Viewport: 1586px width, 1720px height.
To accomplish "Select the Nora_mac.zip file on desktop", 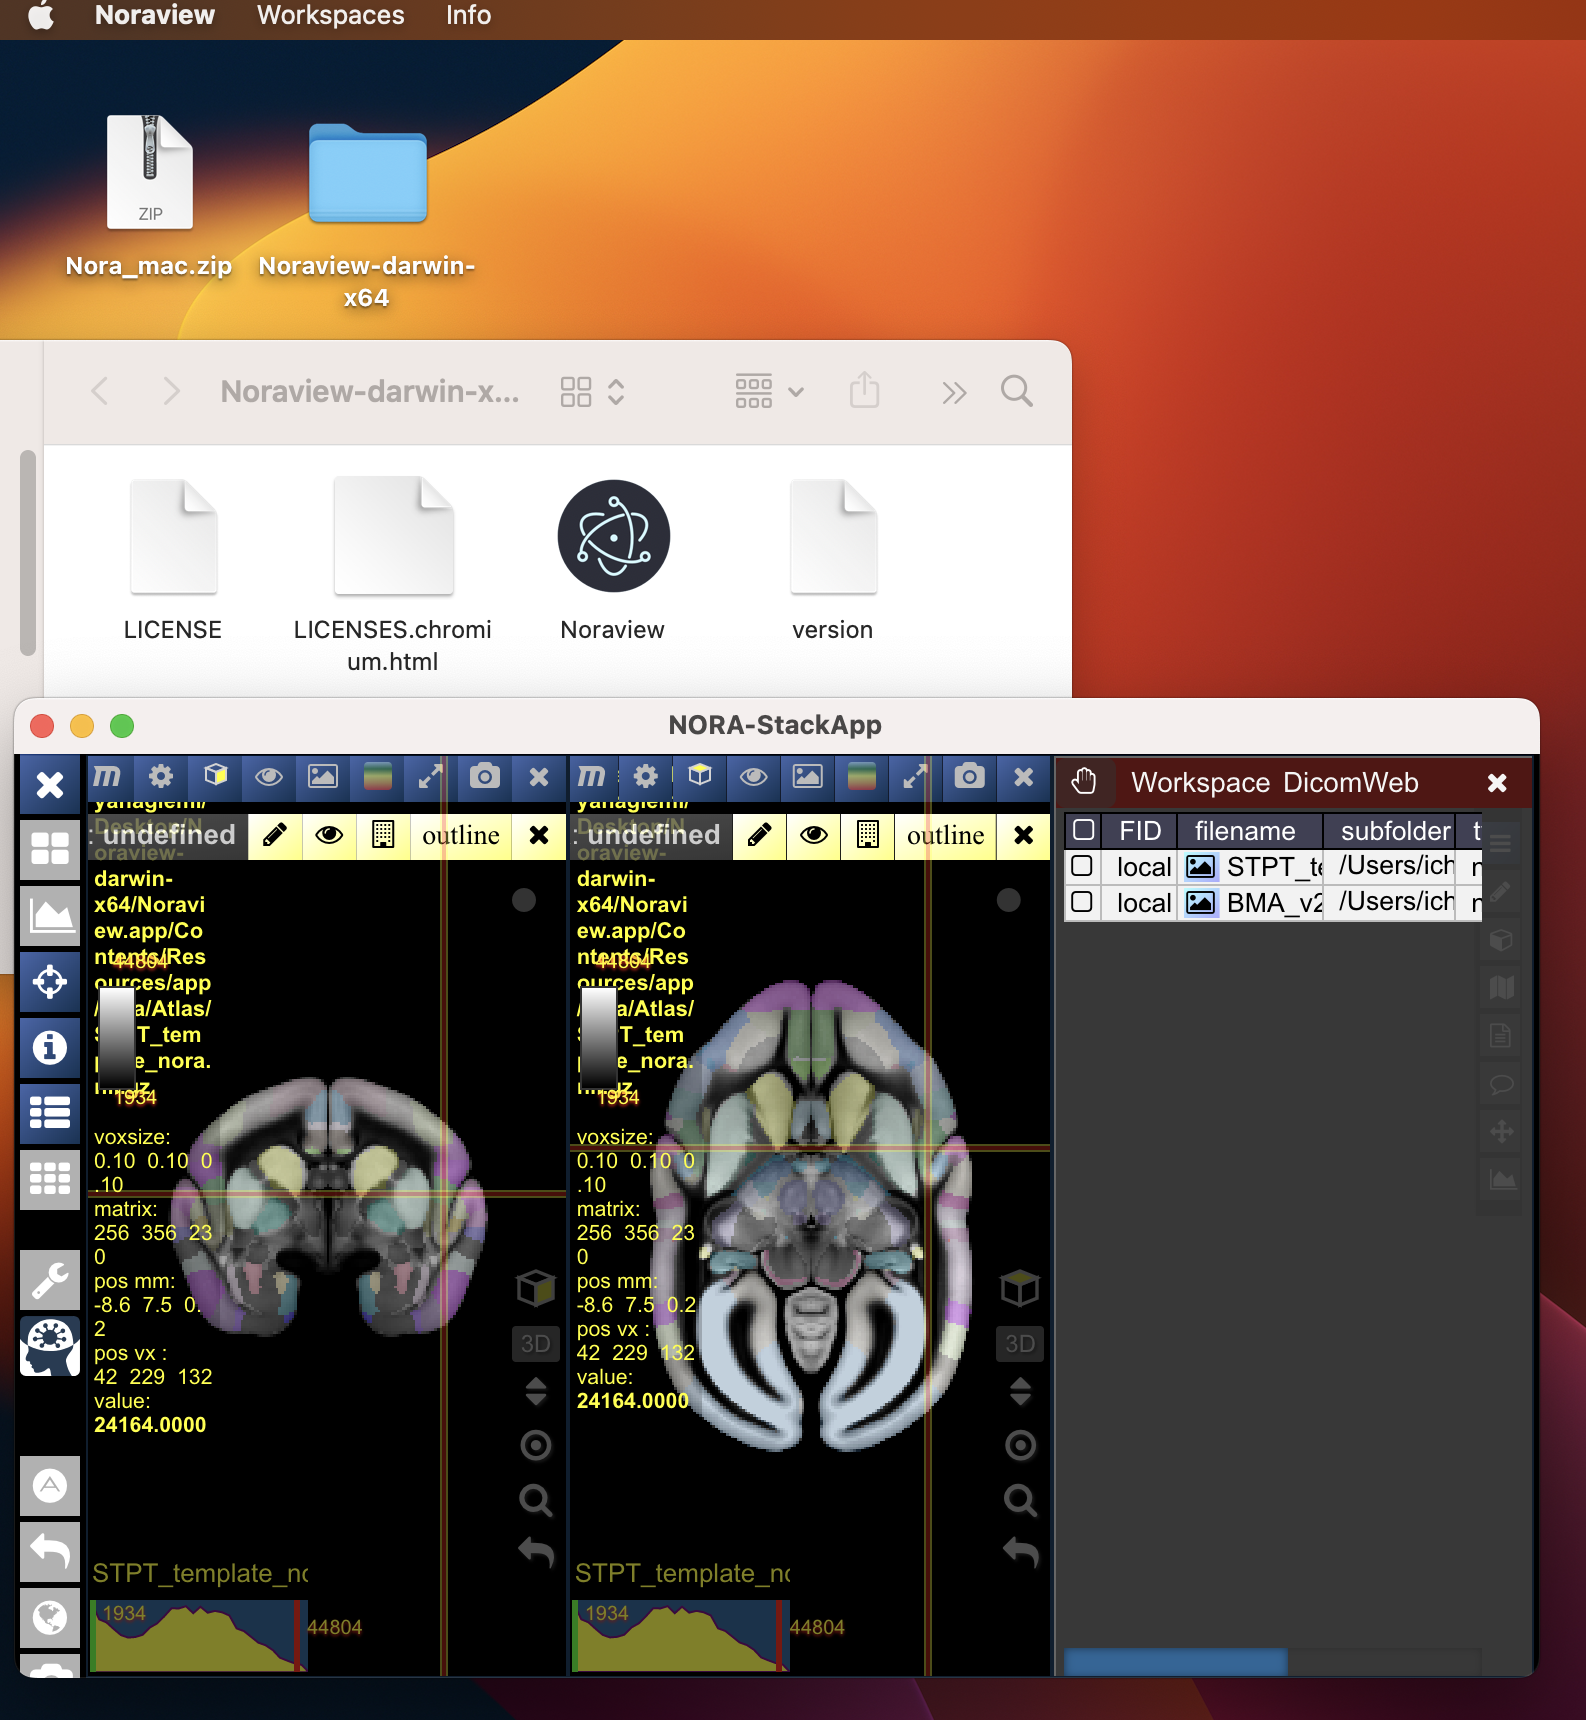I will 149,197.
